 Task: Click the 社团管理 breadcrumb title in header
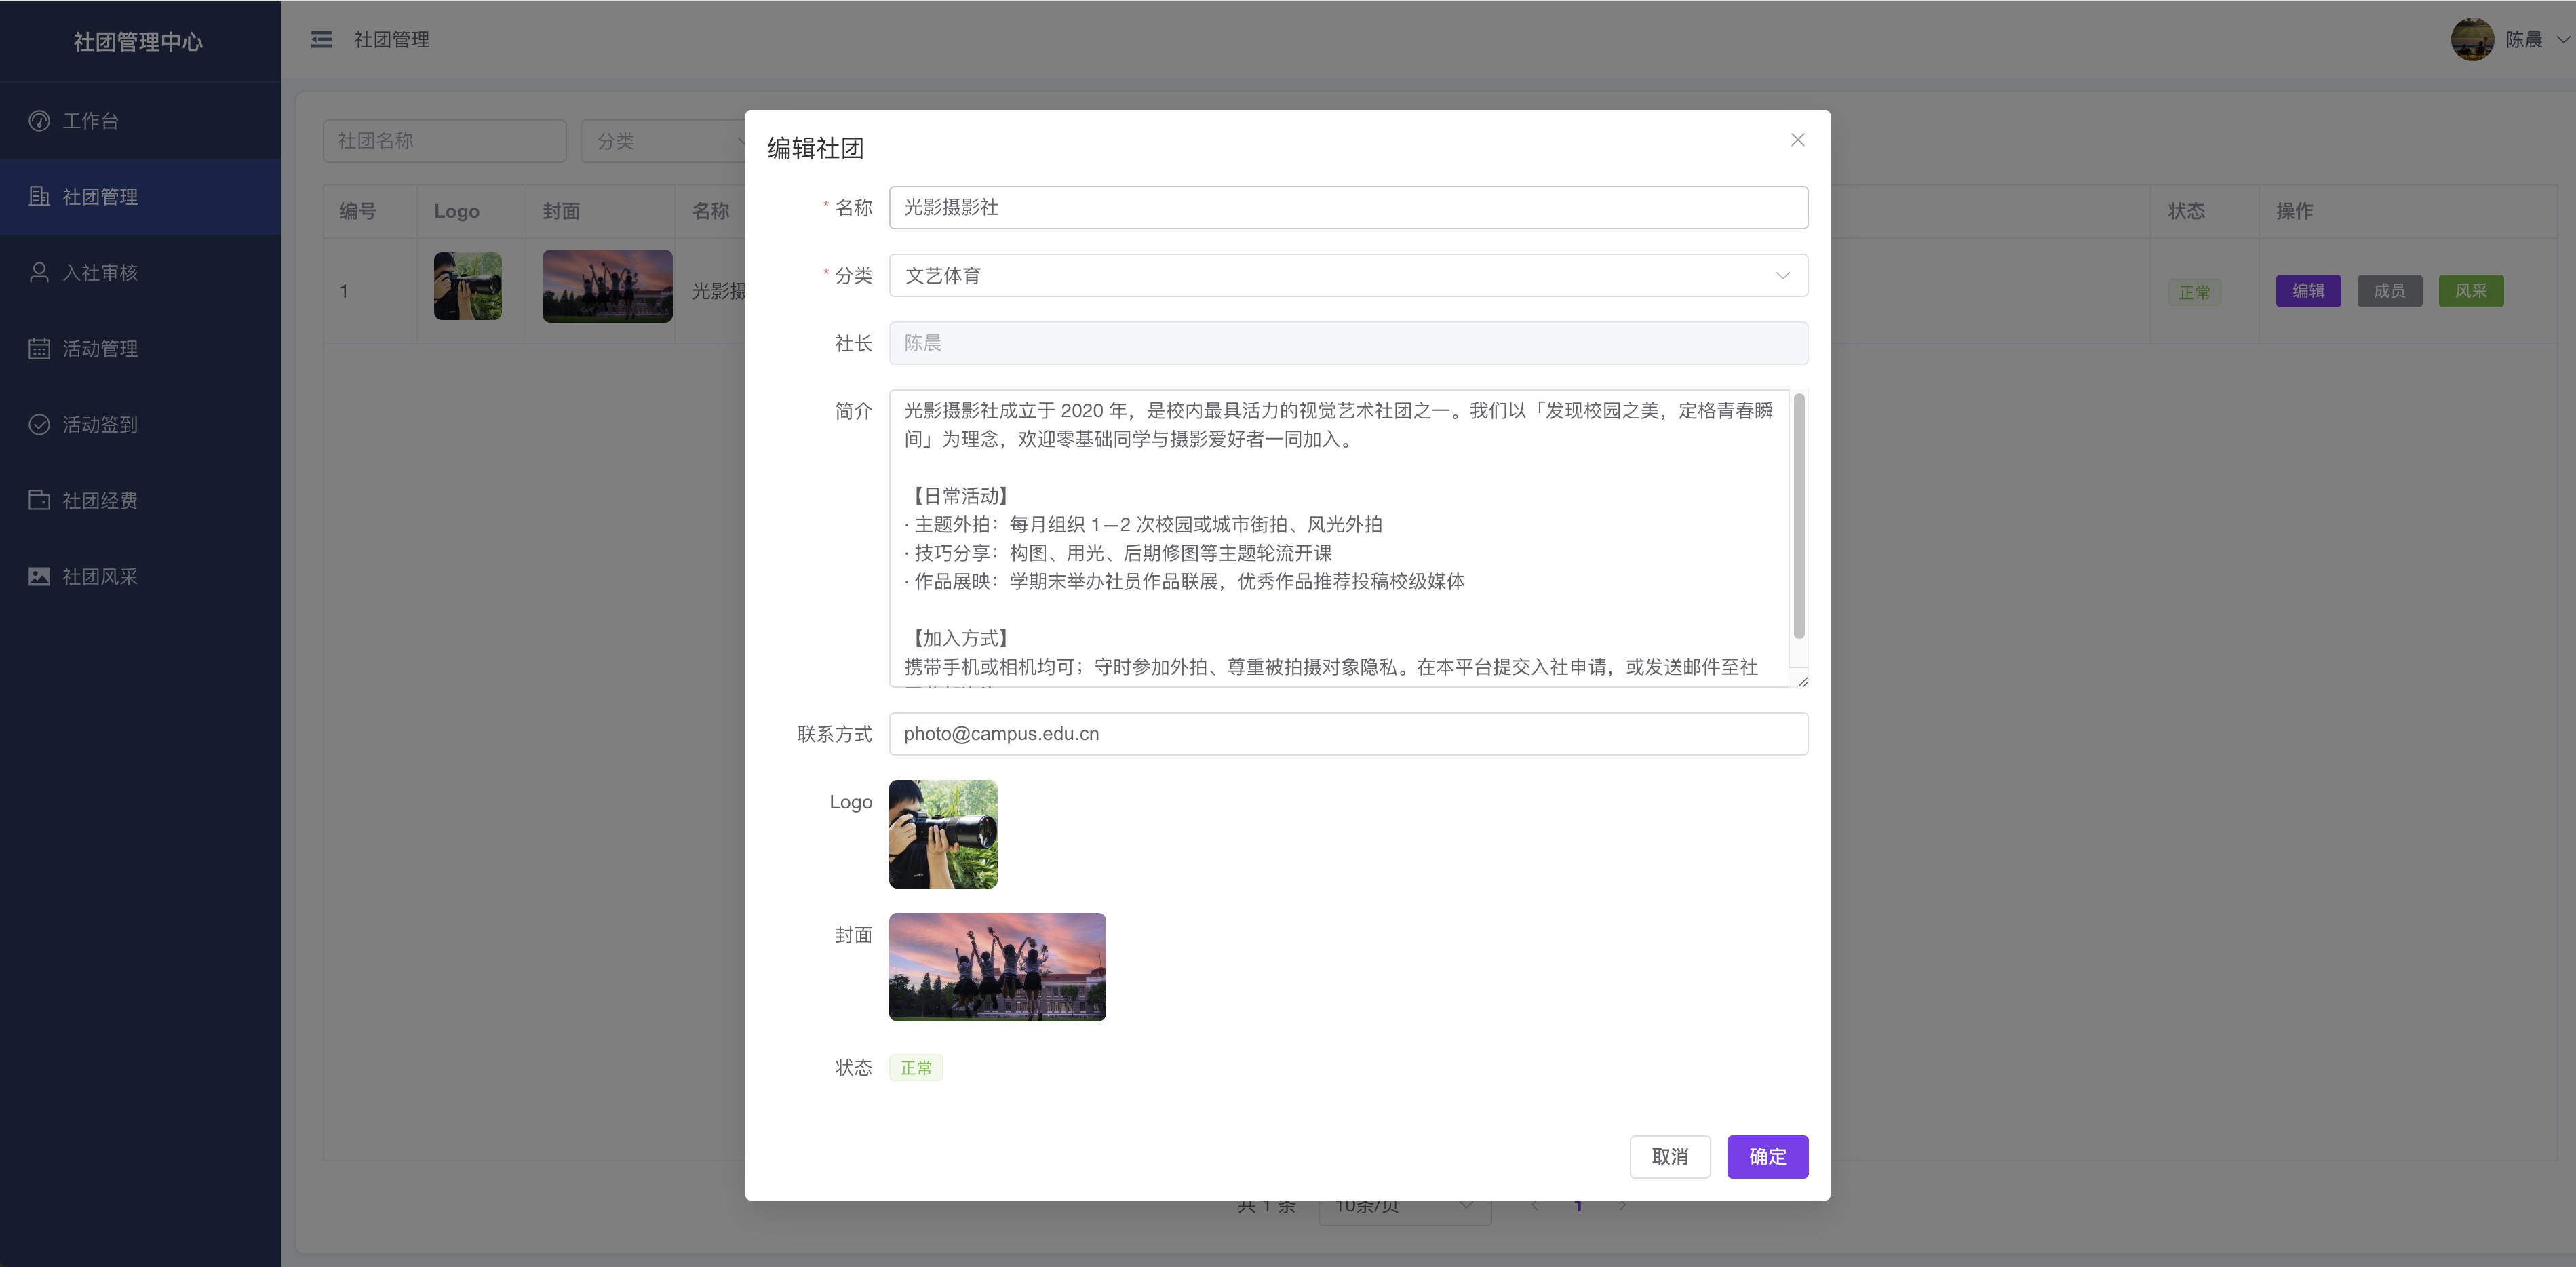[392, 40]
